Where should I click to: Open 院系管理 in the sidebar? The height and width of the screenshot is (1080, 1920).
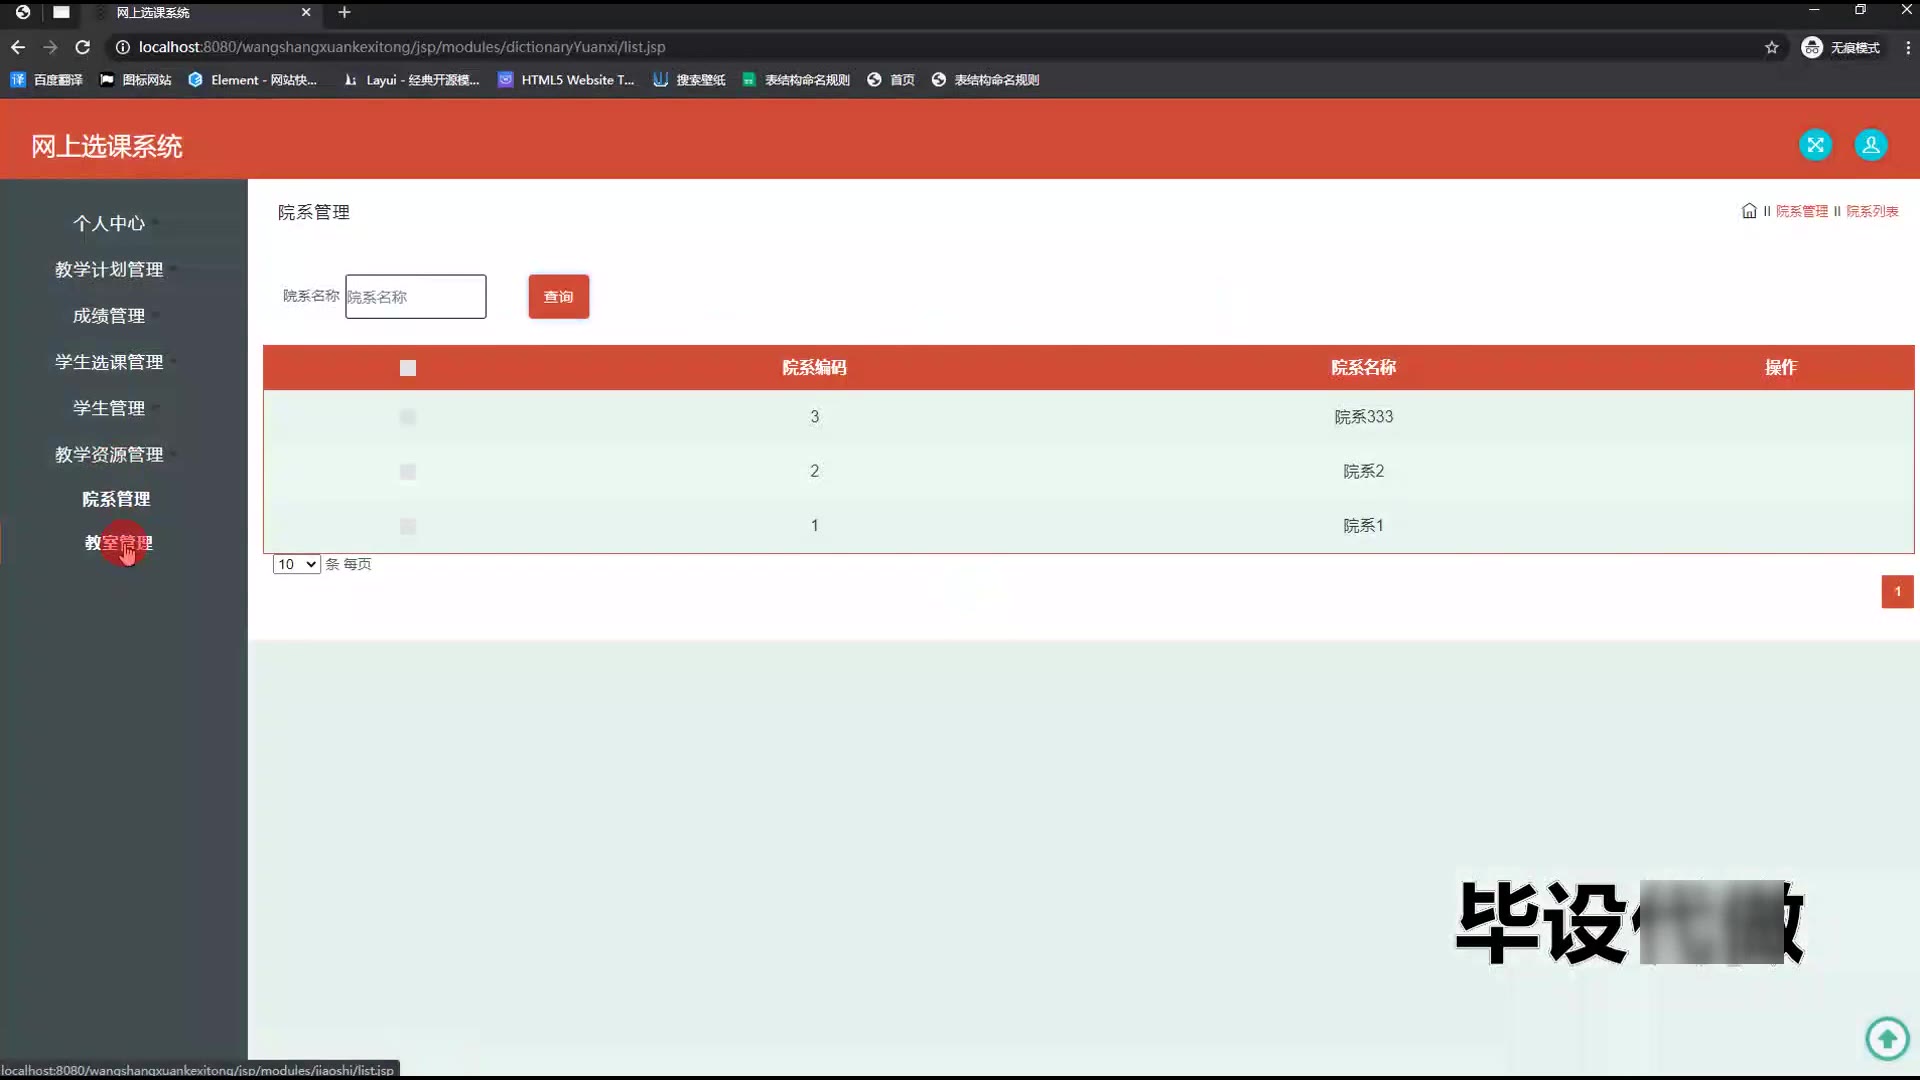click(x=116, y=499)
